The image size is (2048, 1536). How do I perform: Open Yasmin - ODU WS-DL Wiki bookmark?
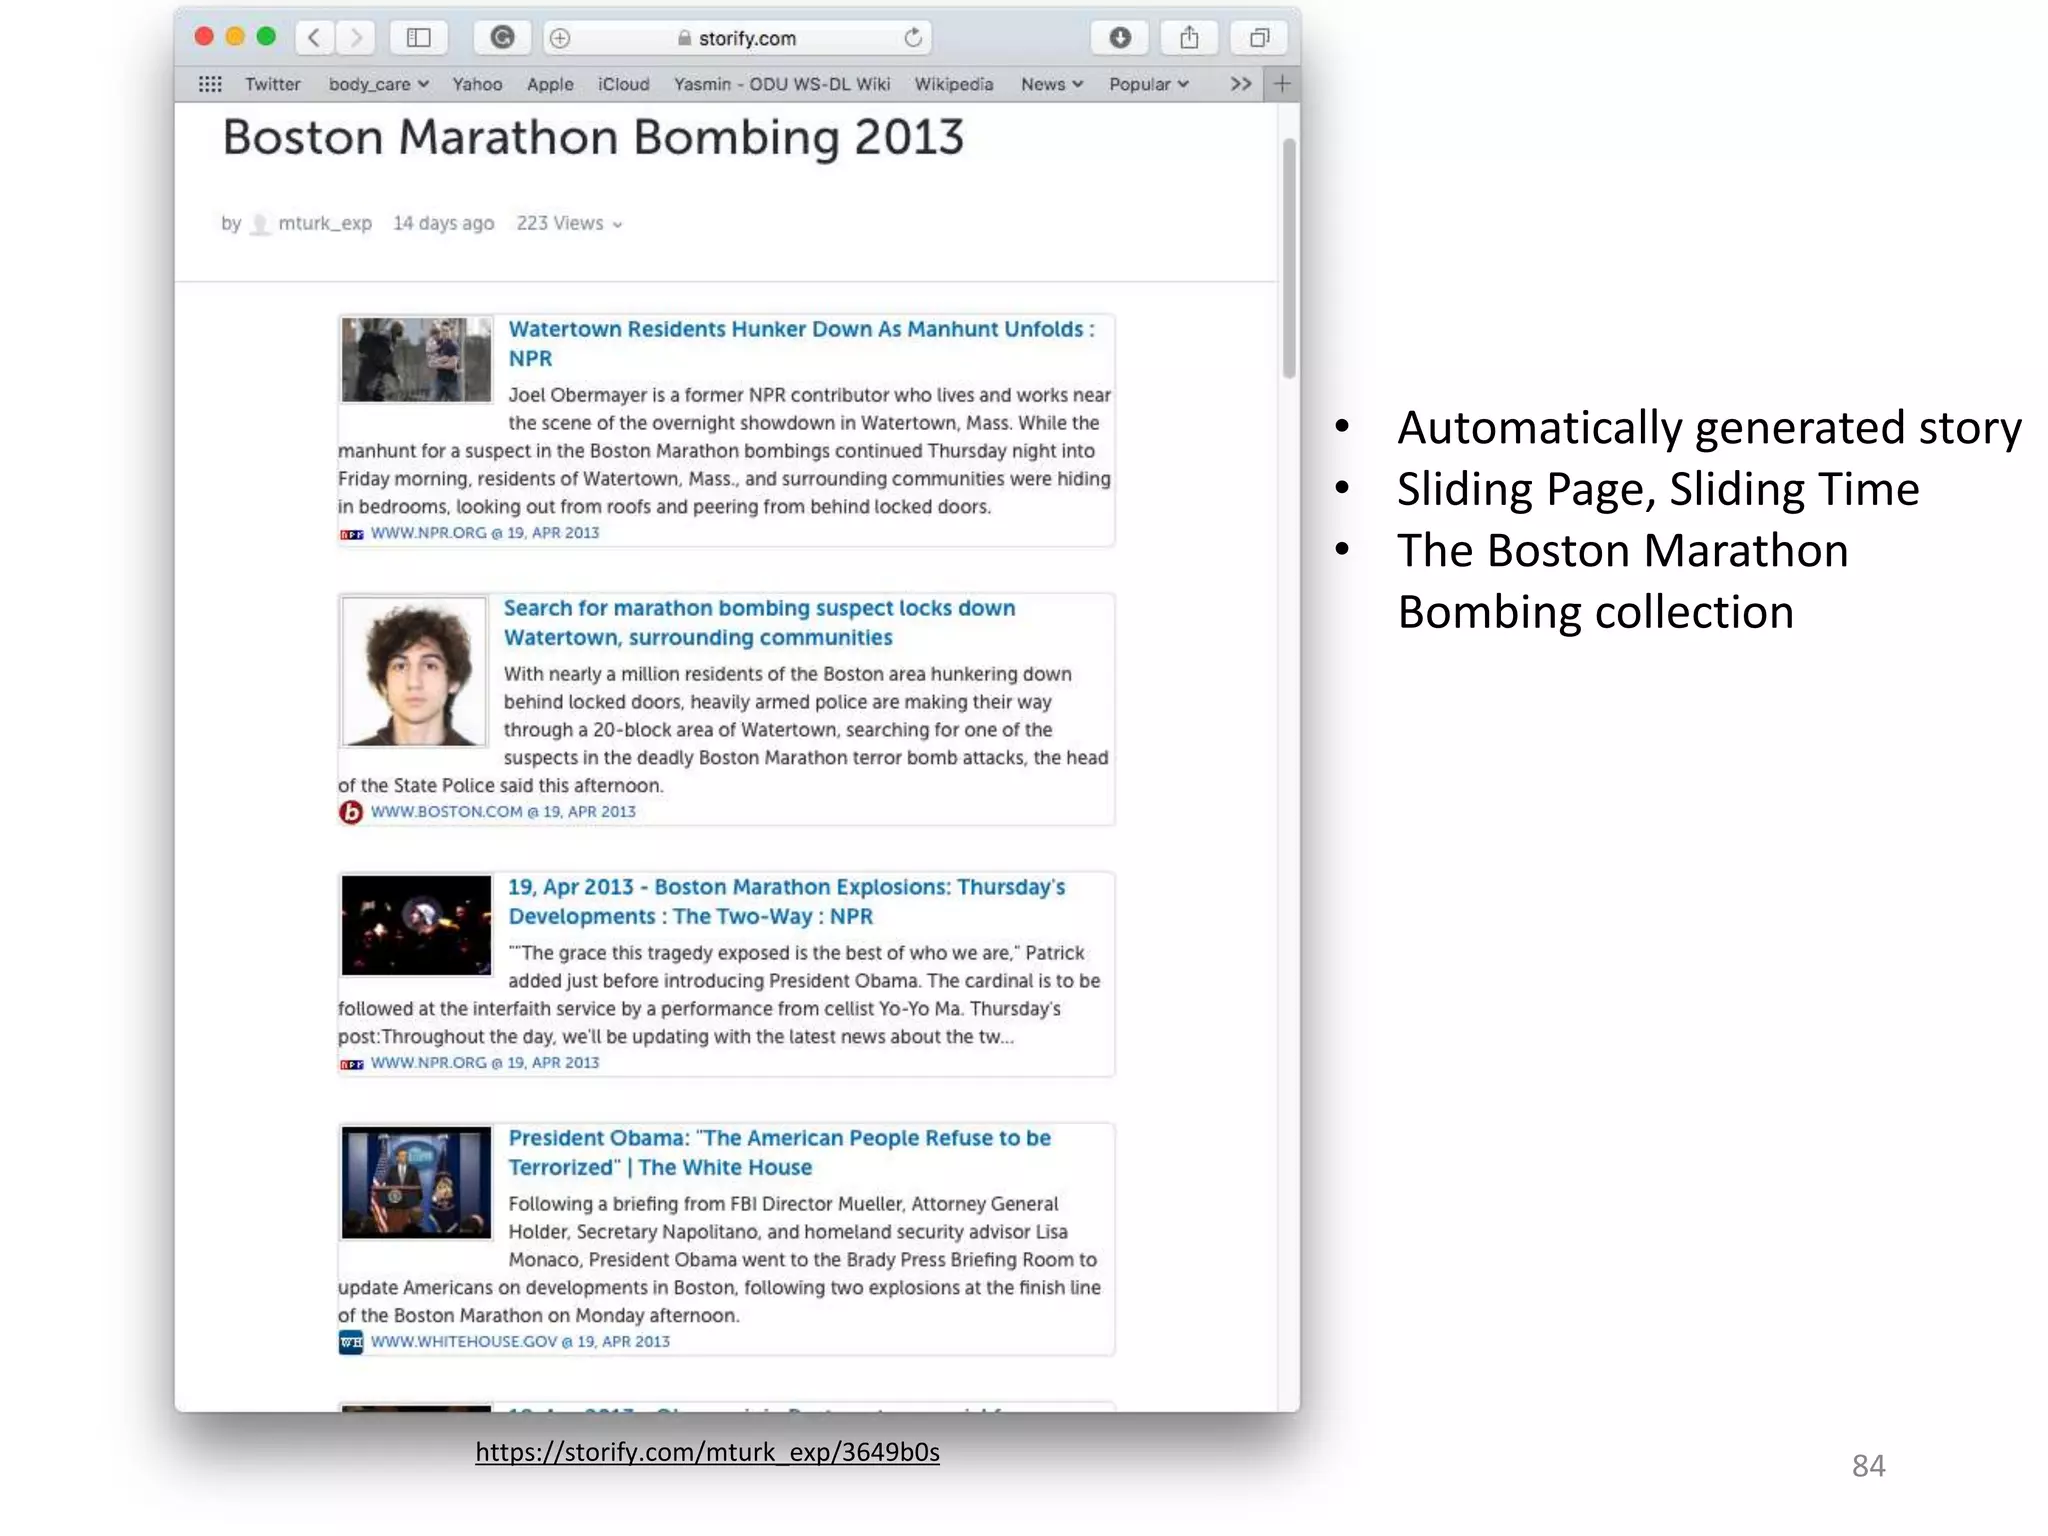[781, 84]
